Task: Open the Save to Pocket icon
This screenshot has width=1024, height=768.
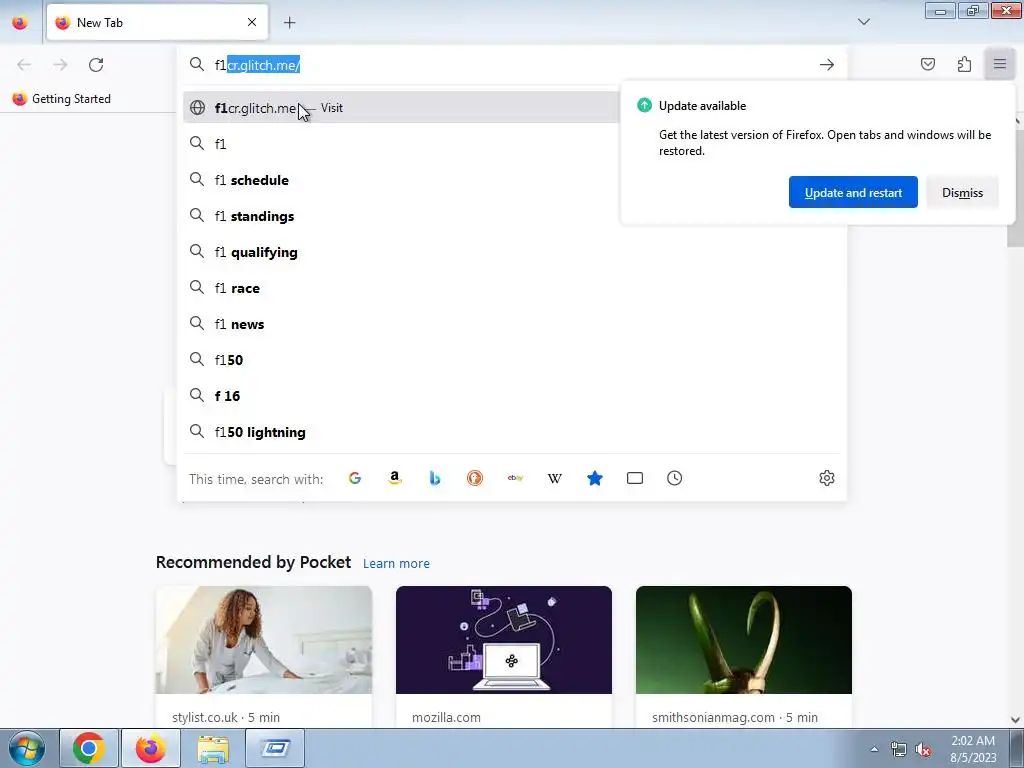Action: pyautogui.click(x=927, y=64)
